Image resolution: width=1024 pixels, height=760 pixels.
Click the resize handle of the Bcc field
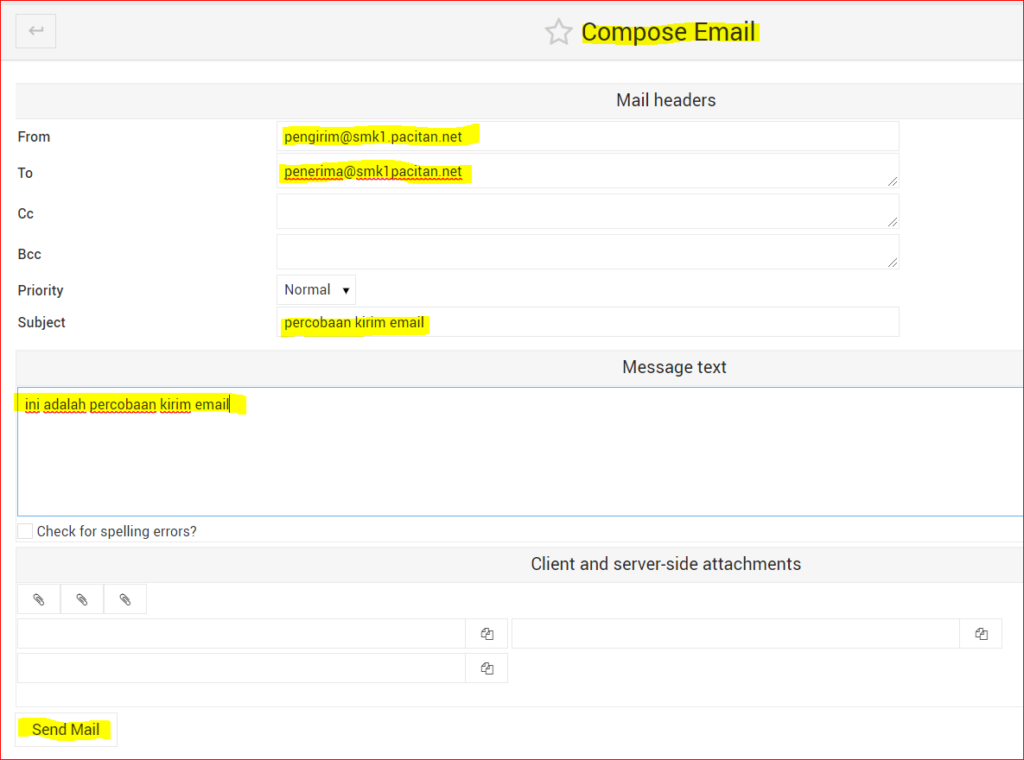(x=892, y=262)
